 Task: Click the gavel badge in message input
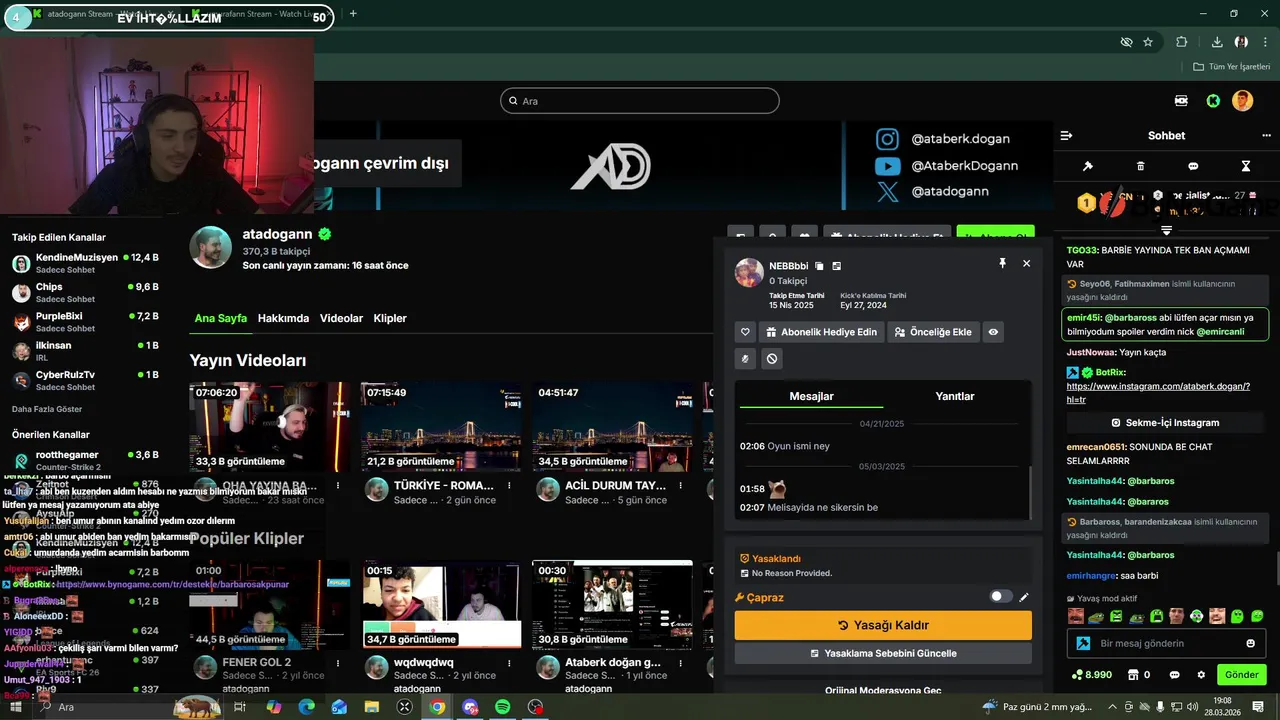pyautogui.click(x=1082, y=643)
